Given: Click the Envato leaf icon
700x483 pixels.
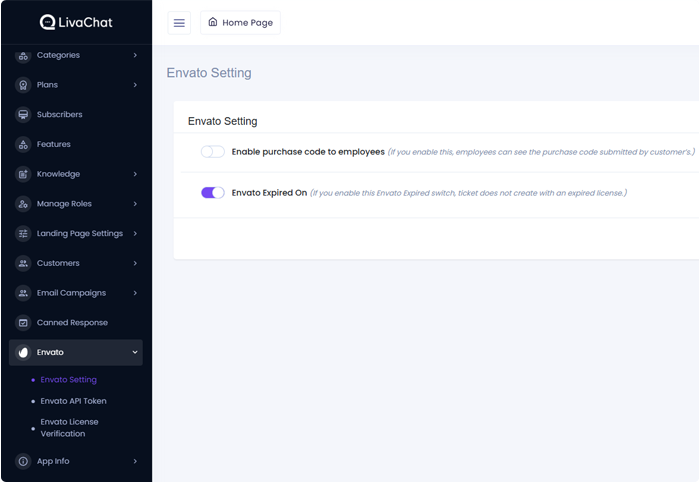Looking at the screenshot, I should tap(23, 352).
